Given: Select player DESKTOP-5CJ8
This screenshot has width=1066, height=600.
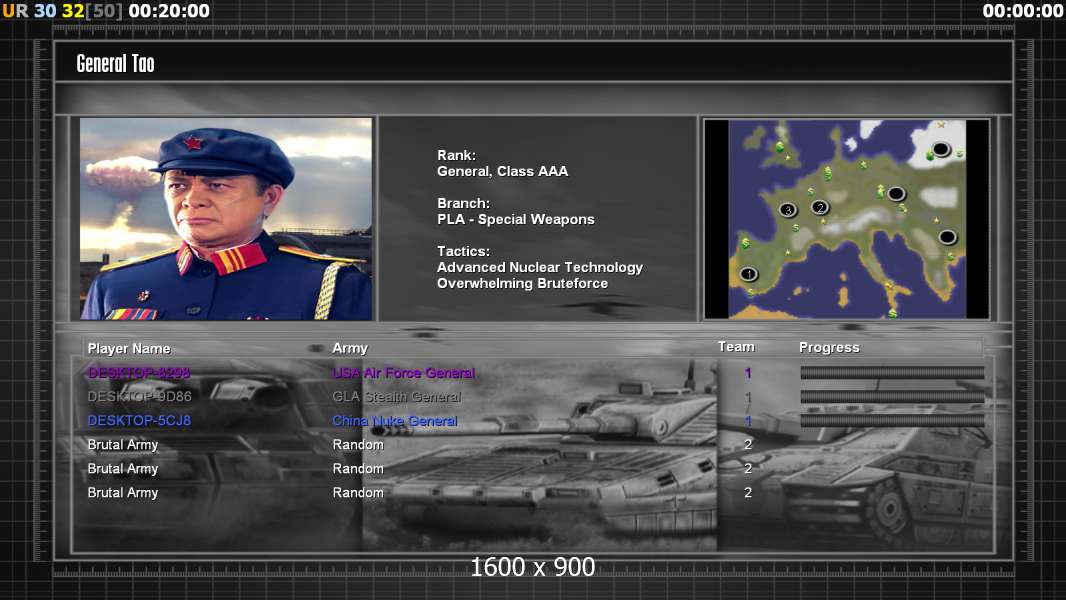Looking at the screenshot, I should click(139, 421).
